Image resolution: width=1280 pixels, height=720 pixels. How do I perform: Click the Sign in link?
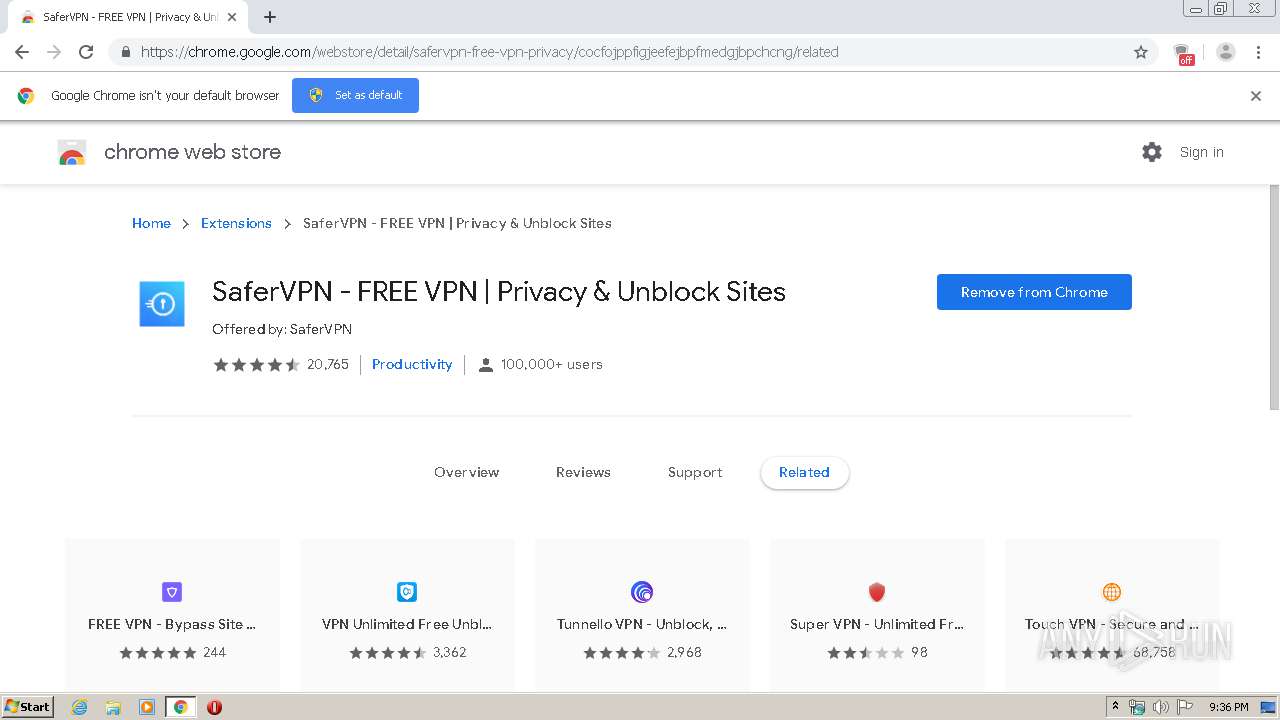(x=1201, y=152)
